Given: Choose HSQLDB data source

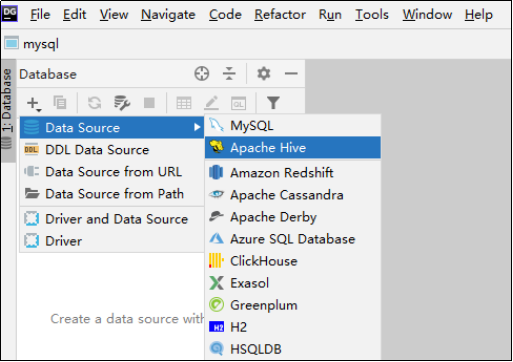Looking at the screenshot, I should [x=293, y=349].
